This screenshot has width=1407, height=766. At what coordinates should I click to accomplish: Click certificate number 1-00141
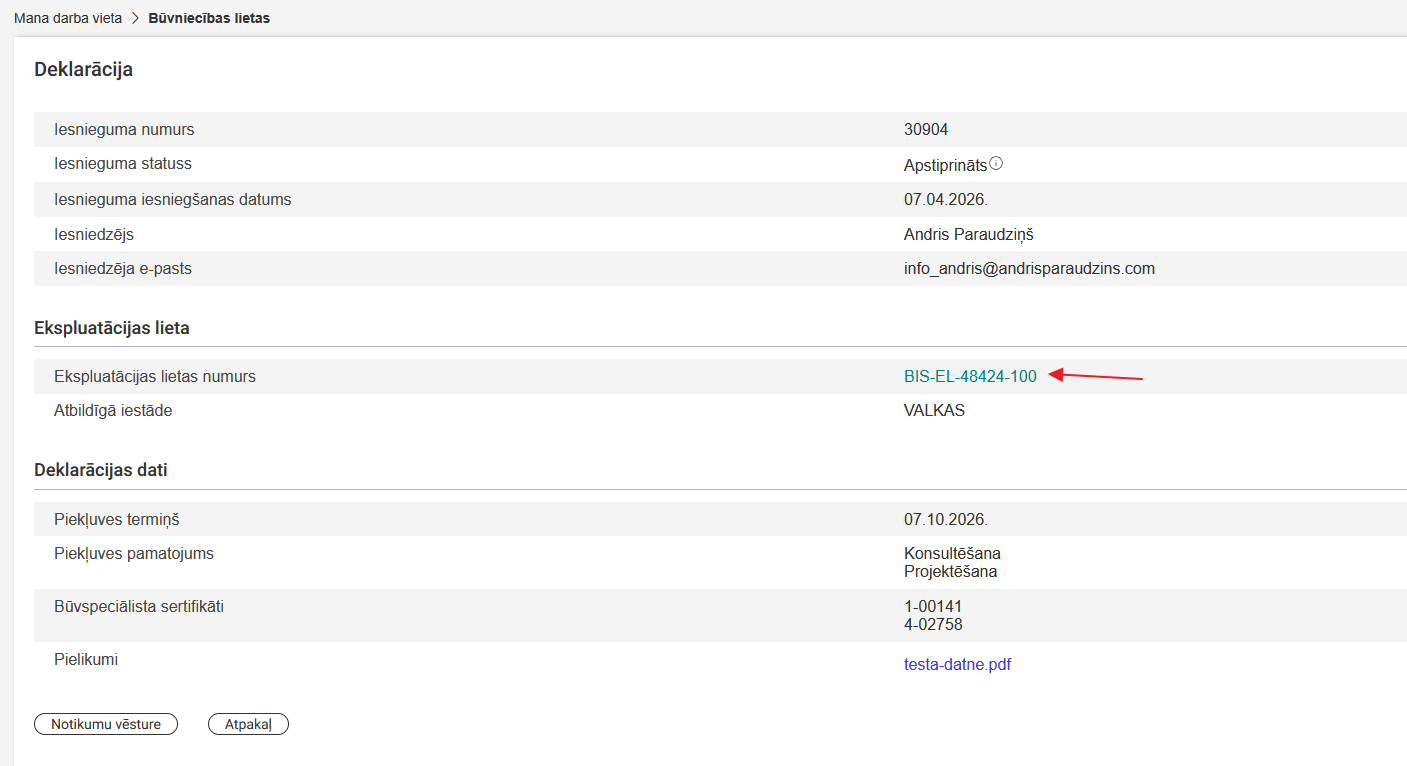coord(933,607)
